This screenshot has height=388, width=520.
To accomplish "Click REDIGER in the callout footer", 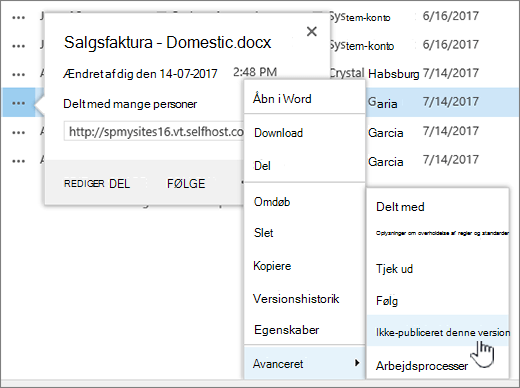I will [84, 183].
